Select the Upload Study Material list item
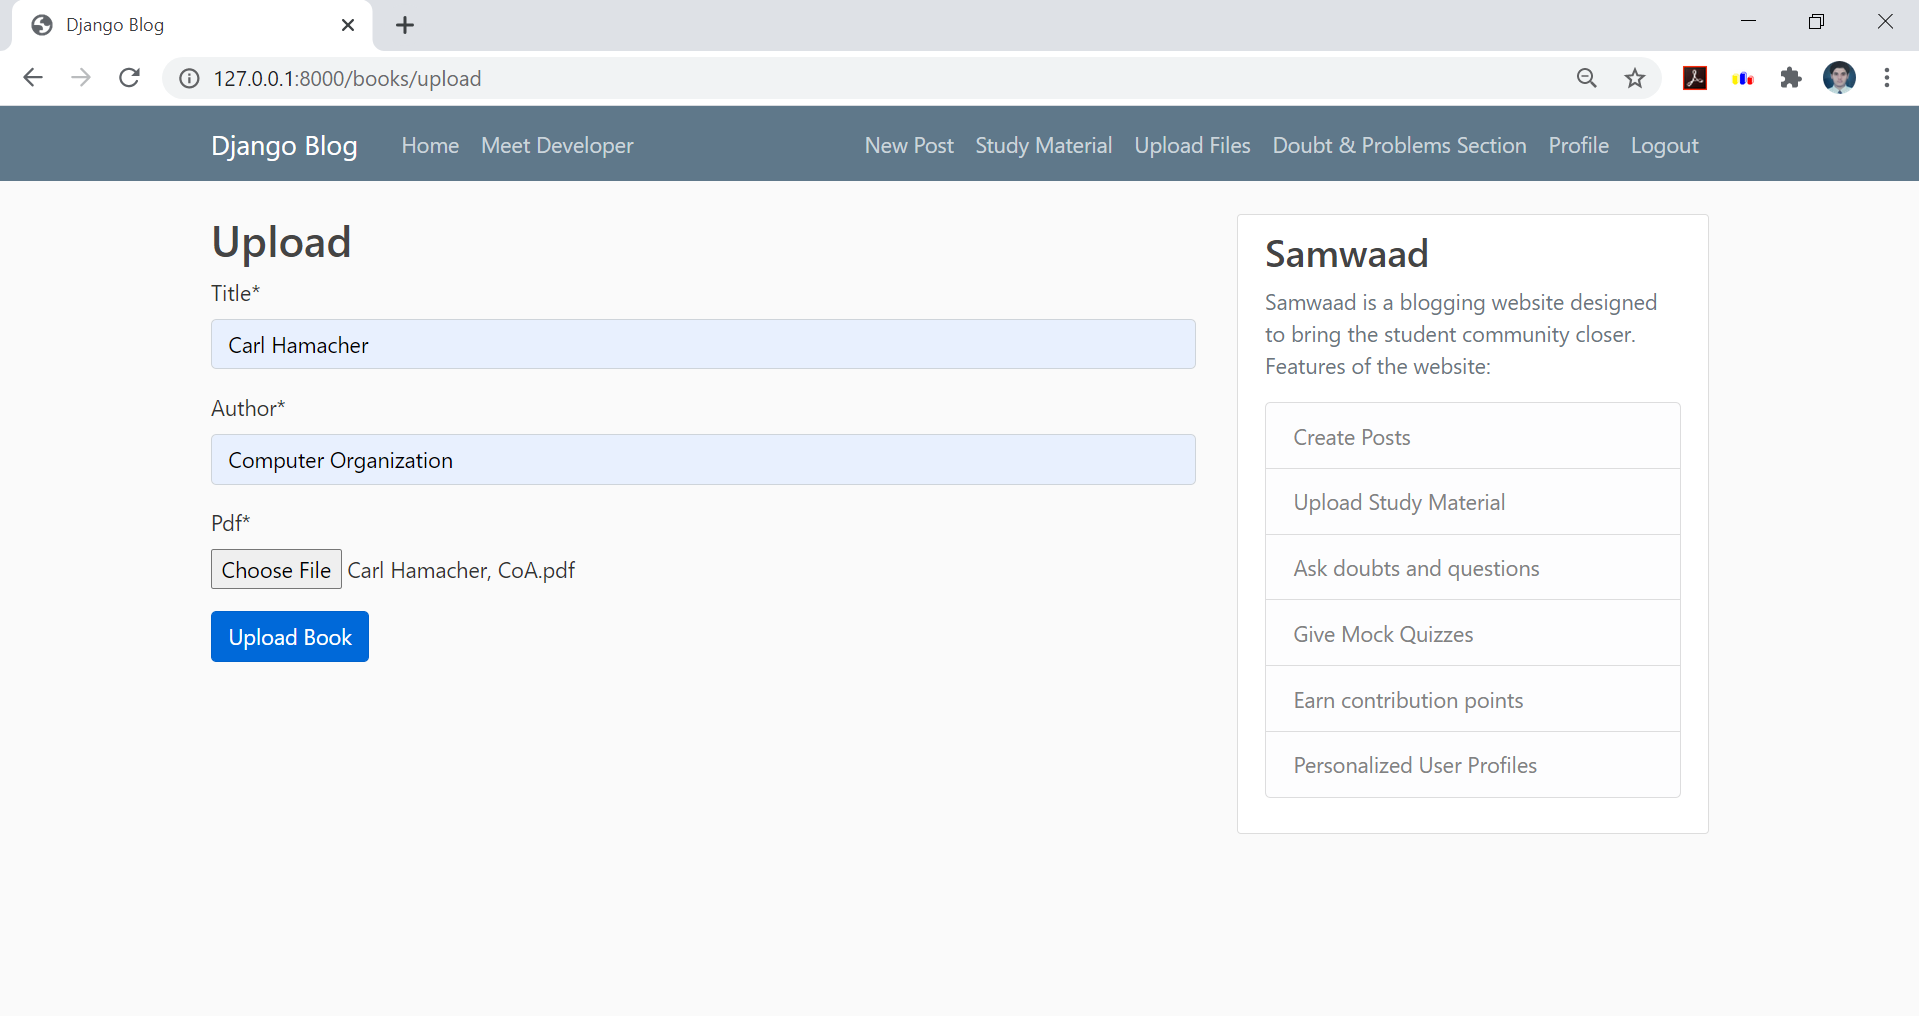Image resolution: width=1919 pixels, height=1016 pixels. (1473, 502)
